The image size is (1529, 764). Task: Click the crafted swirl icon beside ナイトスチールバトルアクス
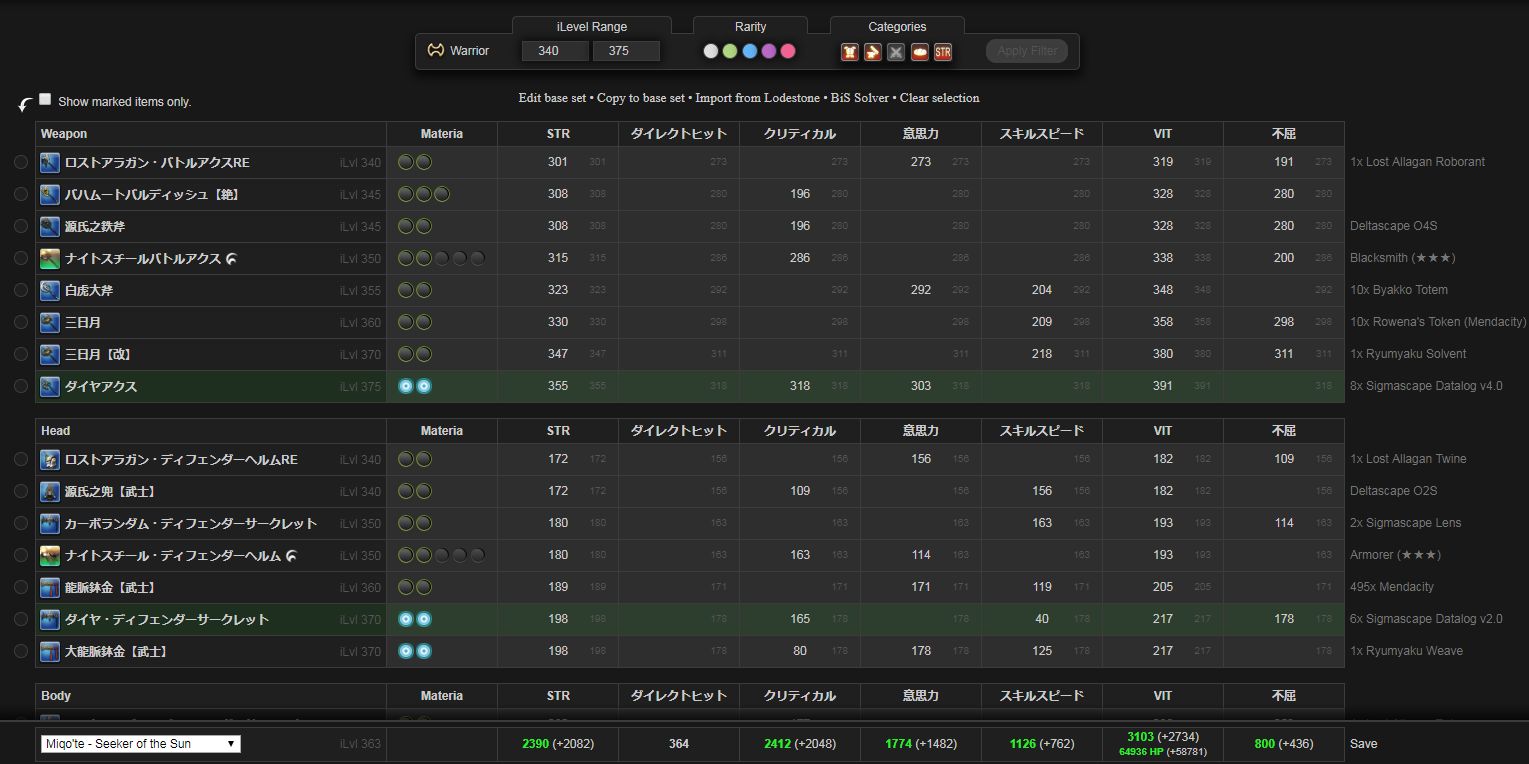tap(232, 259)
